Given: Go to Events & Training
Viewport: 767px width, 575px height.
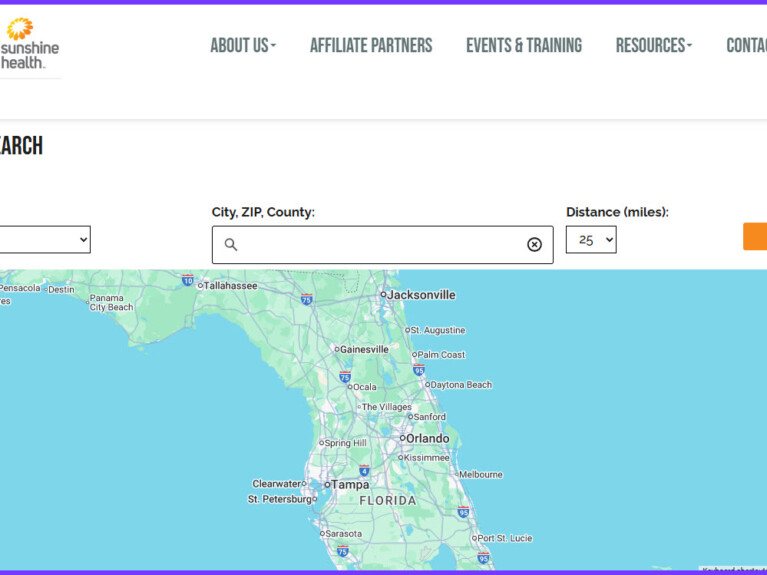Looking at the screenshot, I should 524,45.
